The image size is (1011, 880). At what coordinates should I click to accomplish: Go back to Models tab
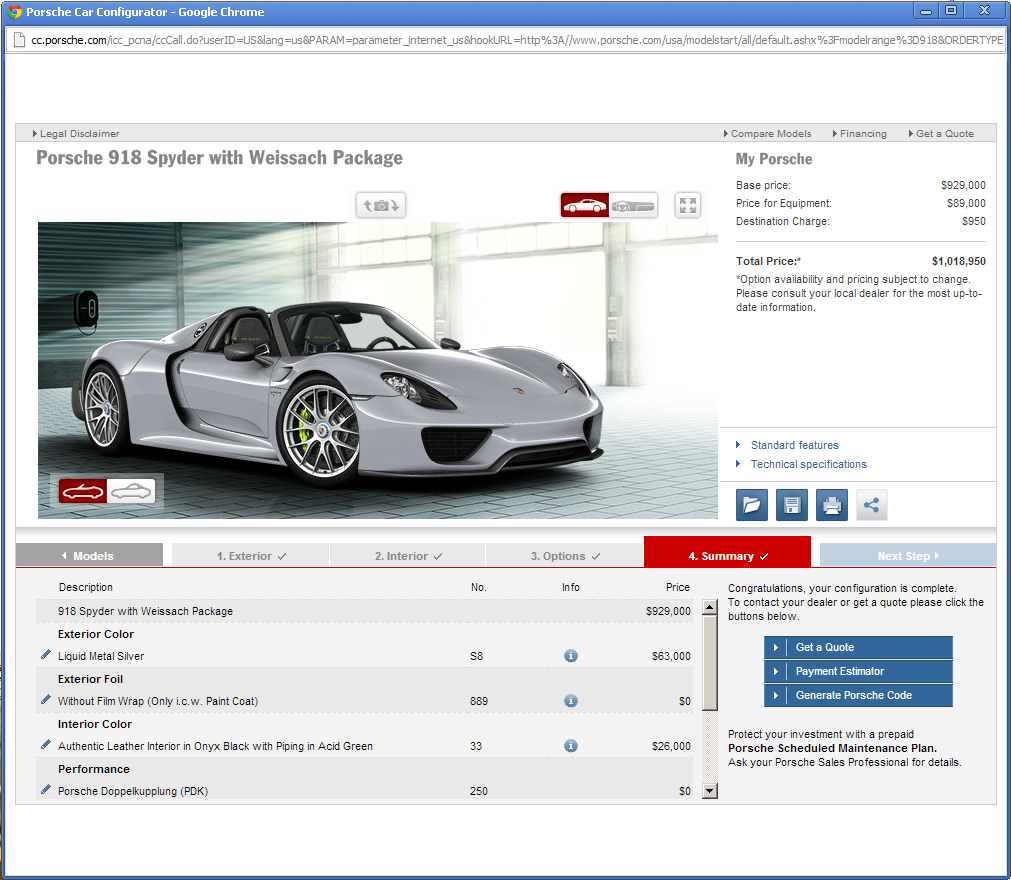89,555
